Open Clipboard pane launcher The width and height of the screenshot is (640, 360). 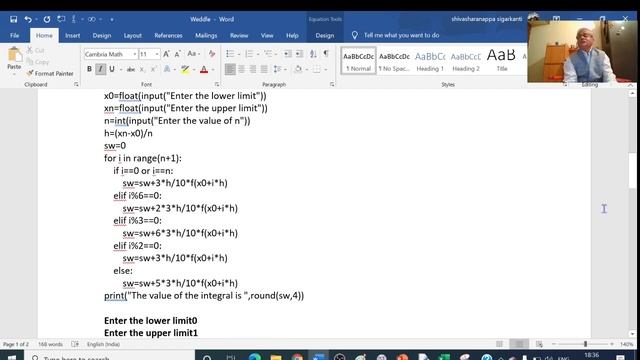(x=76, y=84)
